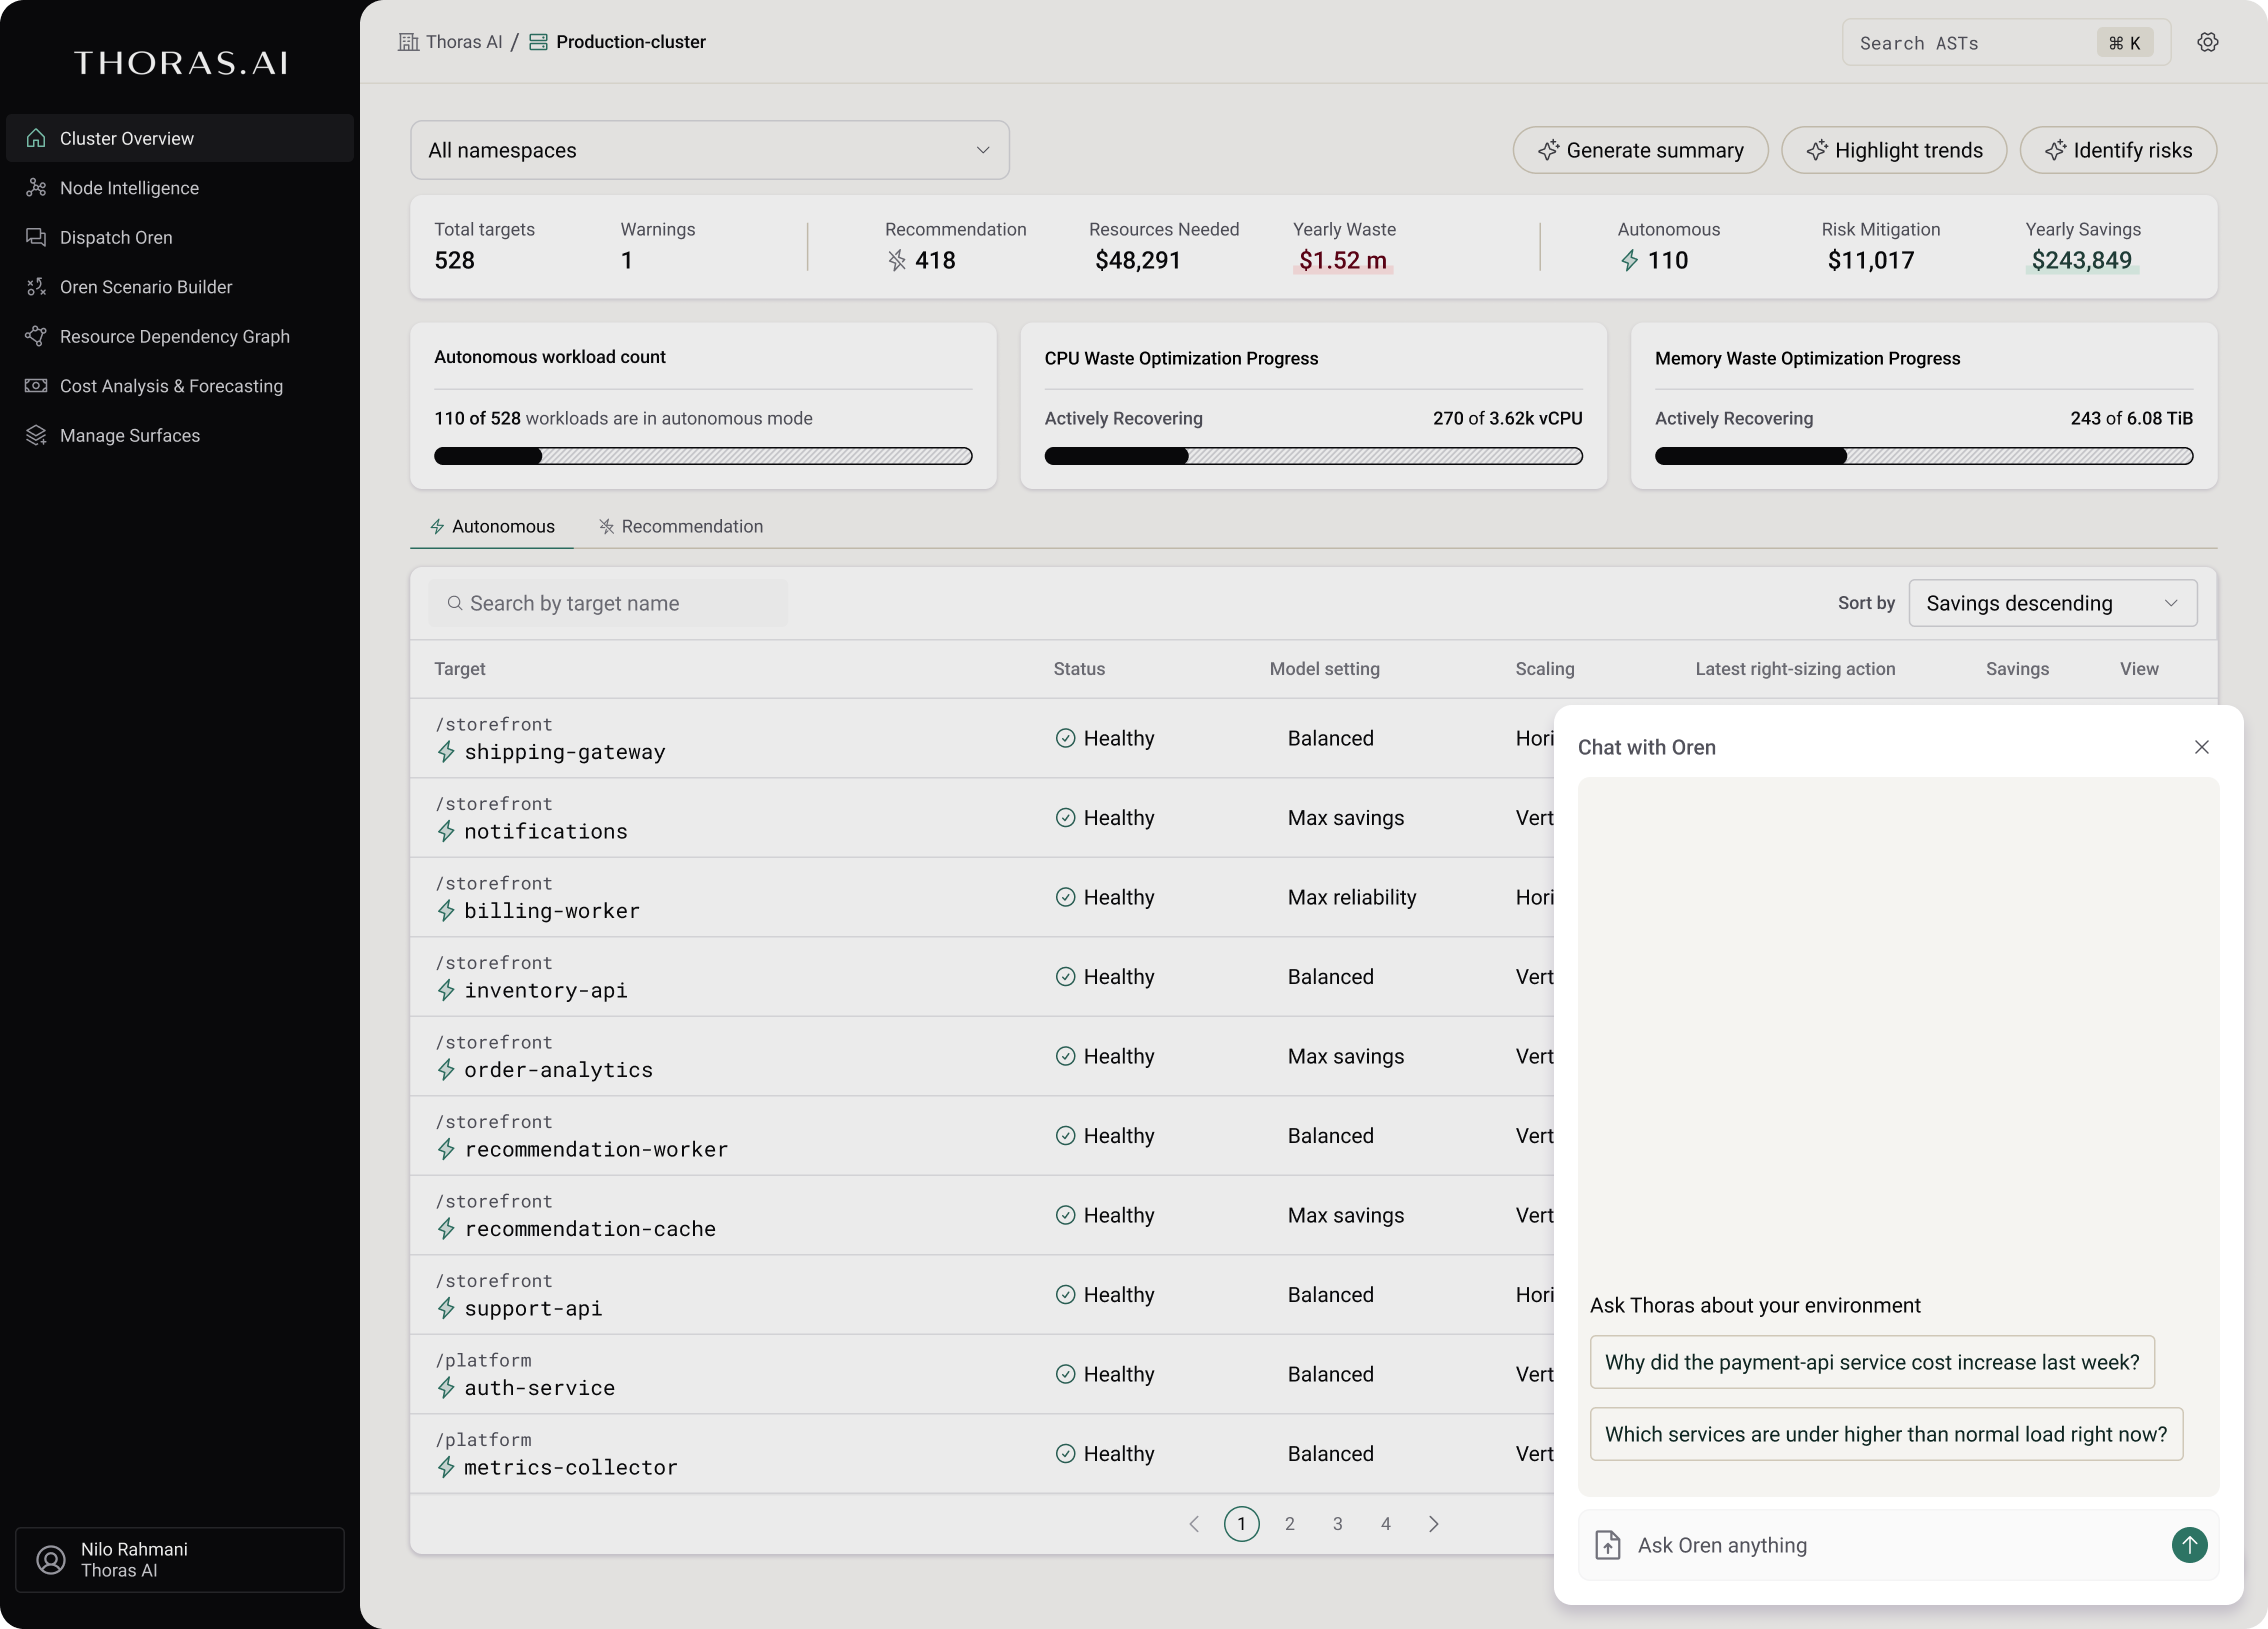
Task: Go to page 4
Action: pyautogui.click(x=1386, y=1524)
